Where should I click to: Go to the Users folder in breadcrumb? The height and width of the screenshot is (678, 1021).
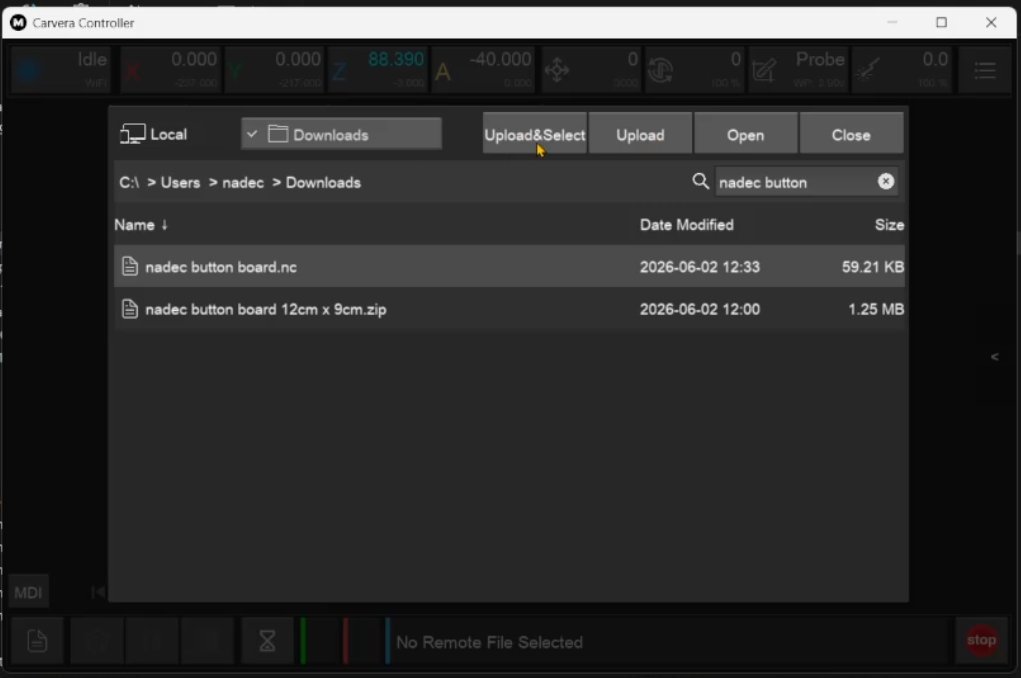[x=180, y=182]
